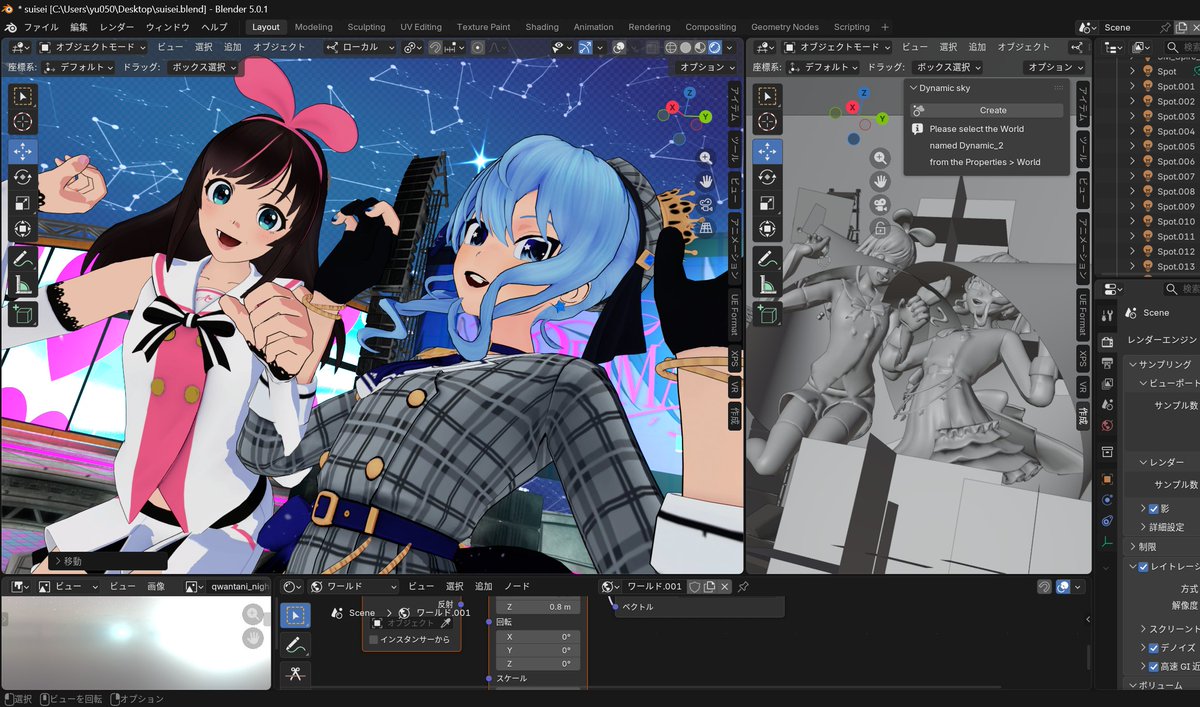Viewport: 1200px width, 707px height.
Task: Click the pan hand icon in left viewport
Action: pyautogui.click(x=706, y=181)
